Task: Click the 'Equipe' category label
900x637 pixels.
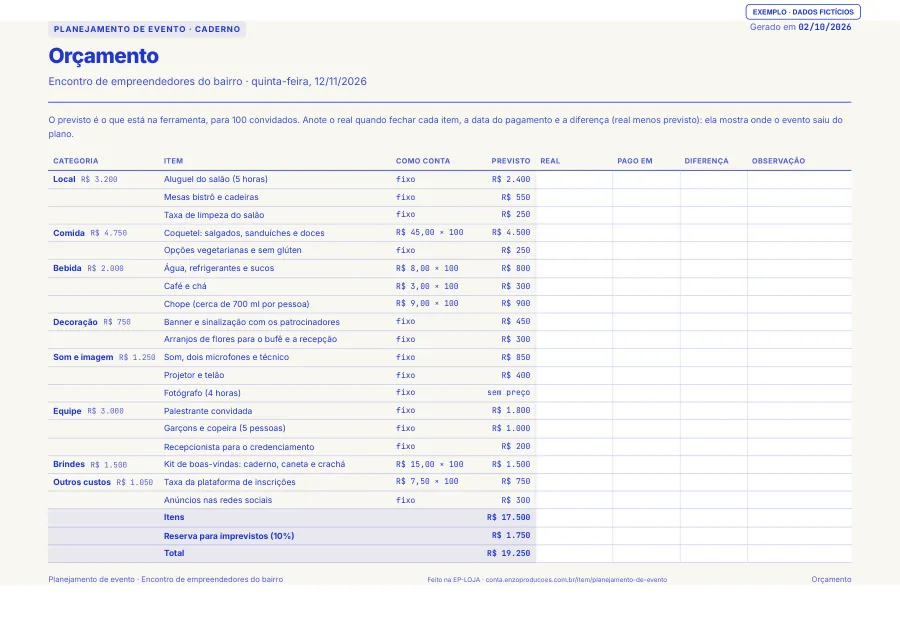Action: click(x=67, y=411)
